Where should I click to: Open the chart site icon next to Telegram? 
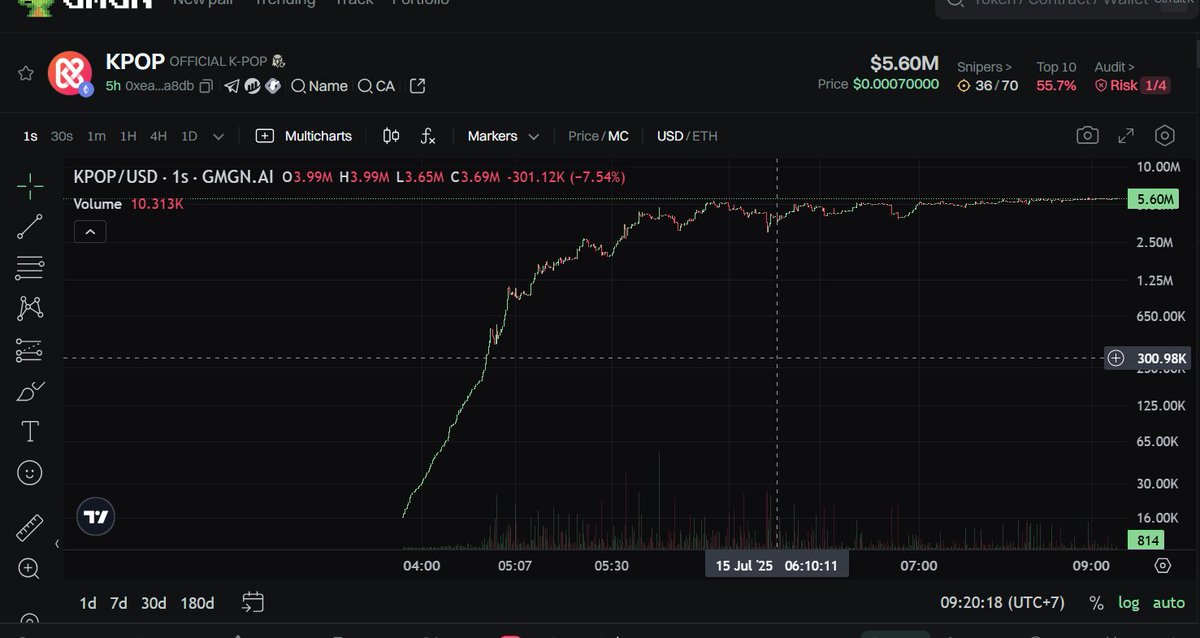[x=252, y=86]
